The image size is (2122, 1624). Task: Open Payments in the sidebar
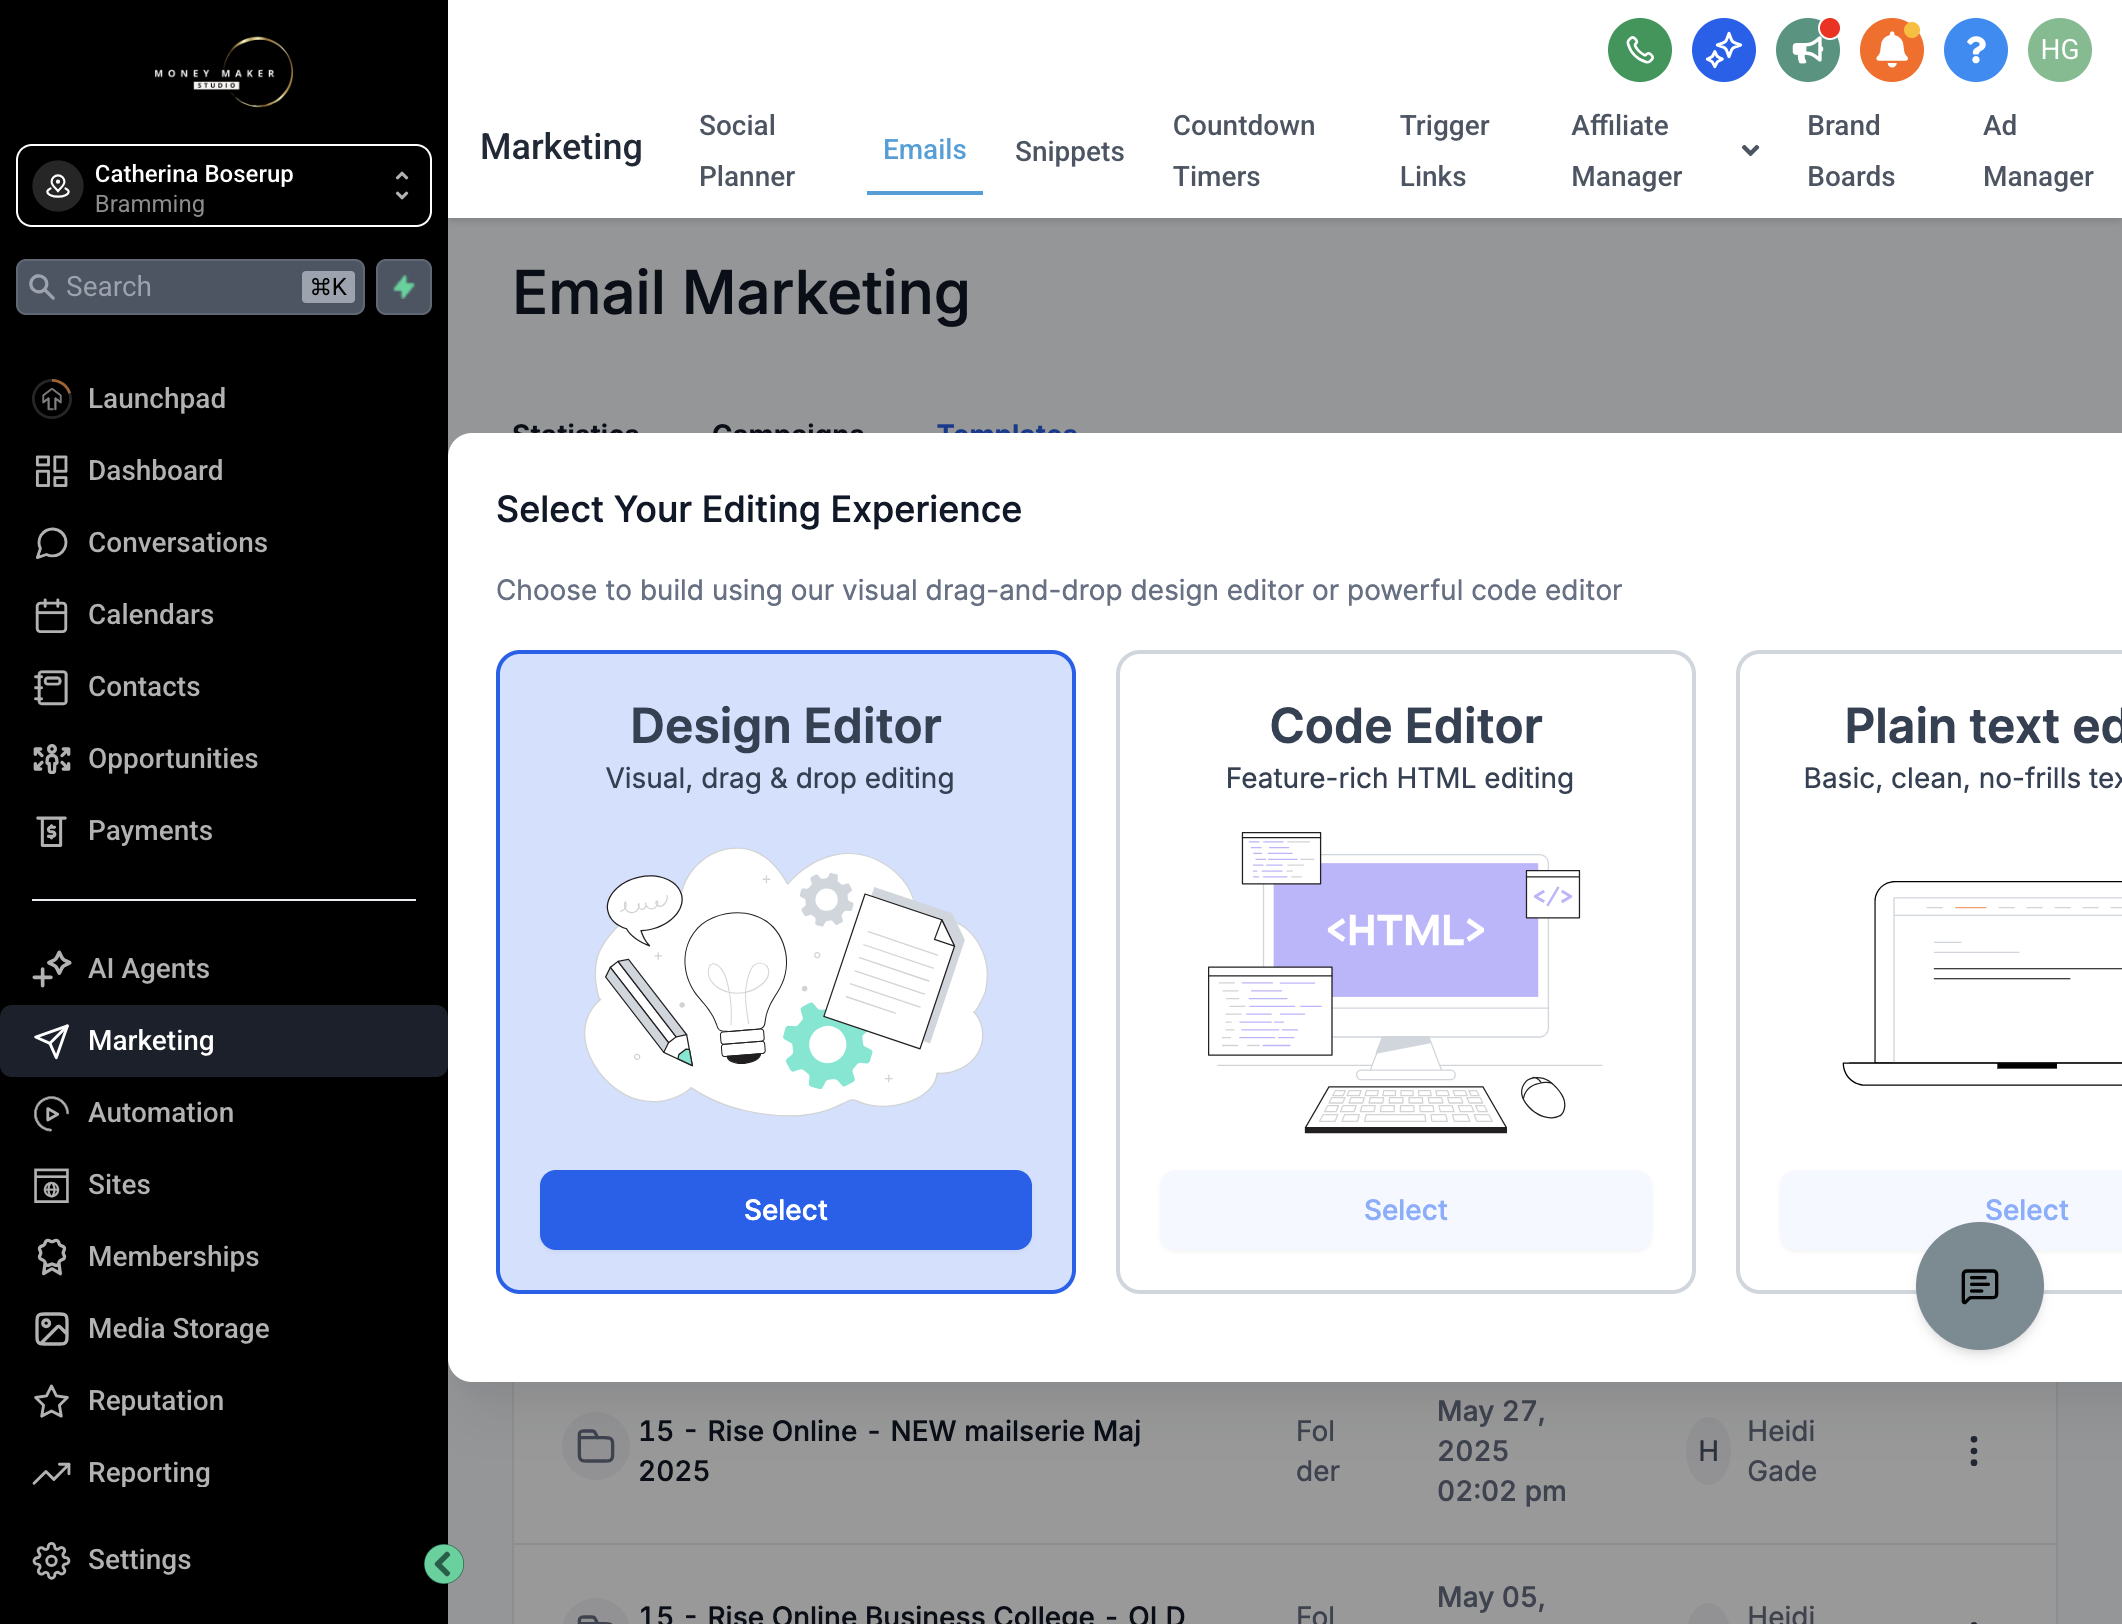click(149, 830)
